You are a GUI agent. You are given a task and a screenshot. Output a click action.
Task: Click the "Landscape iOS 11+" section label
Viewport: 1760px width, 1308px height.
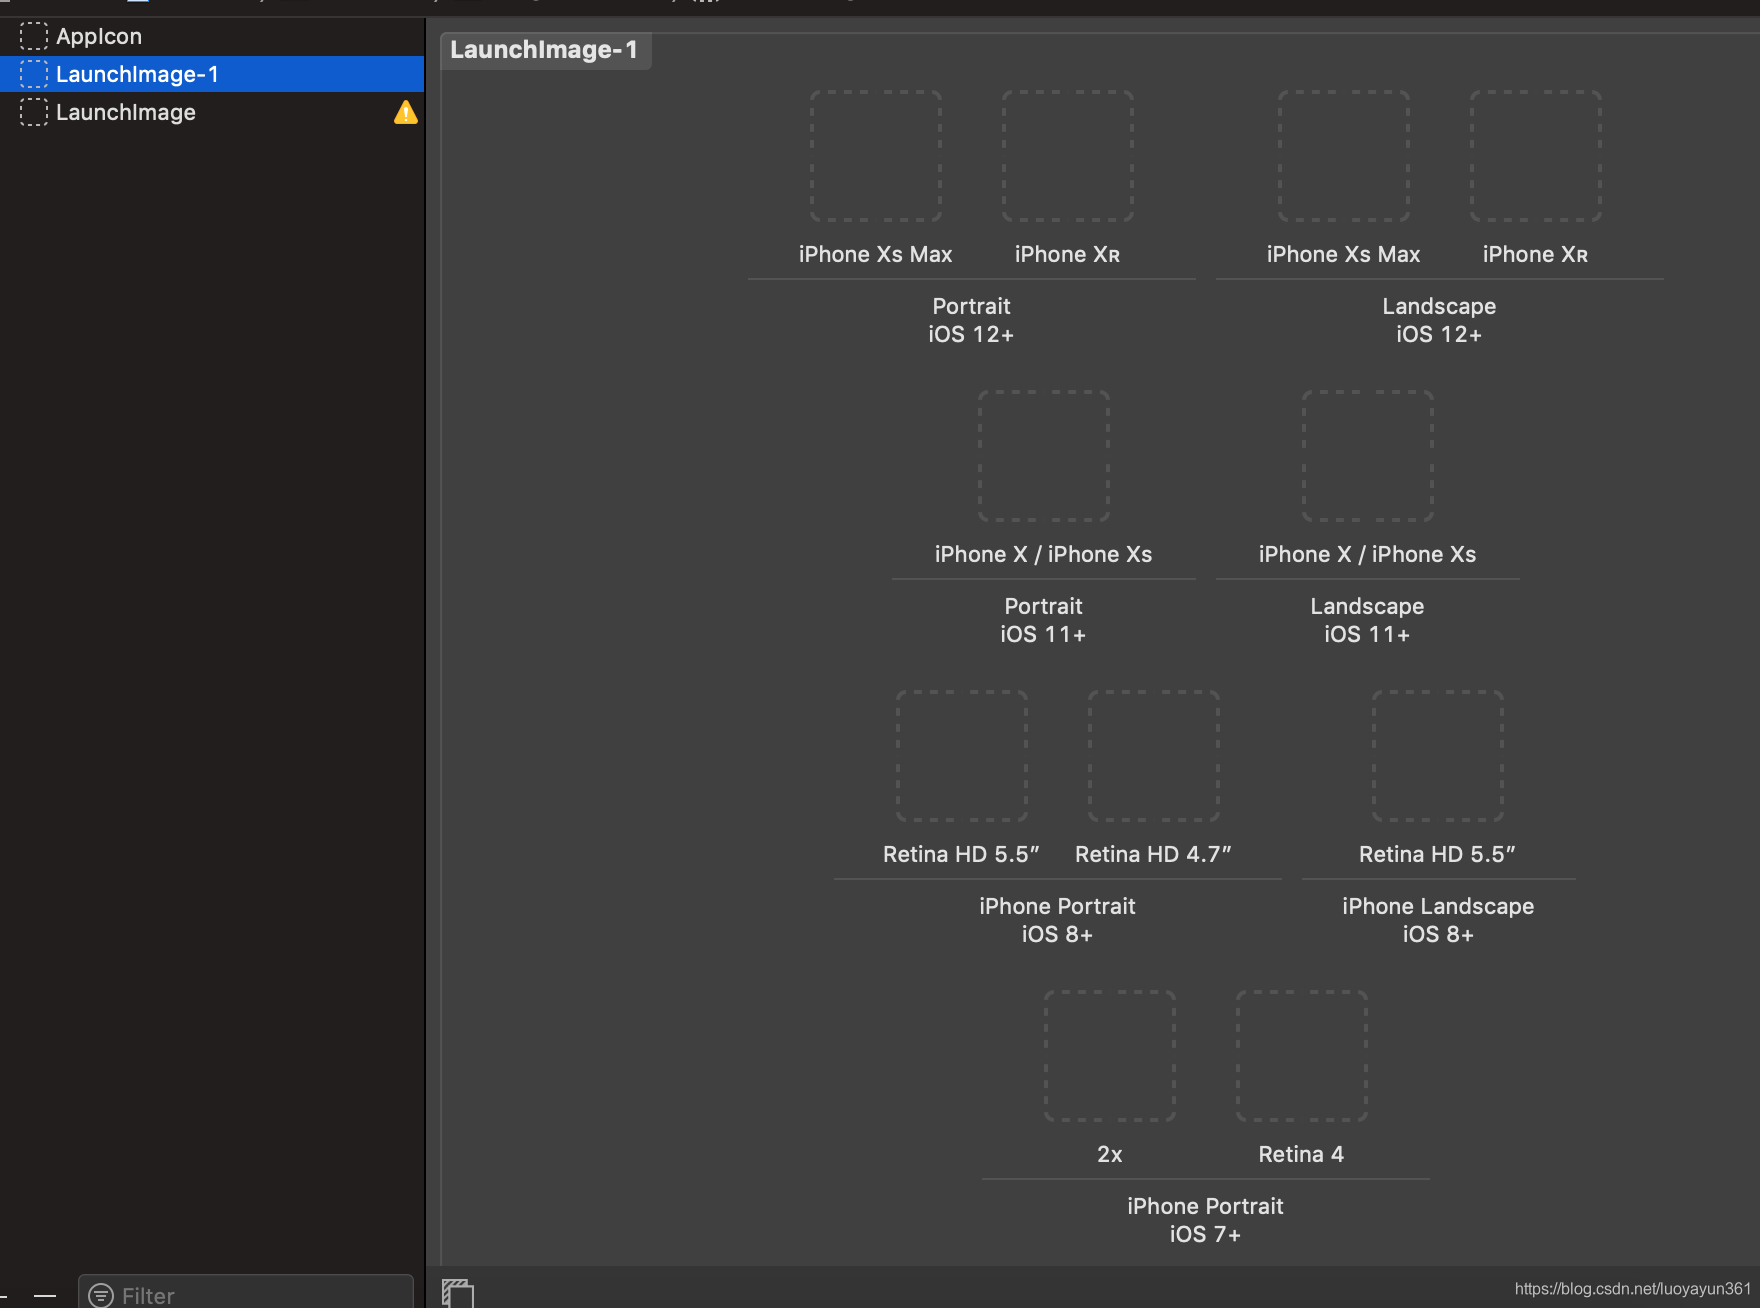(x=1368, y=620)
